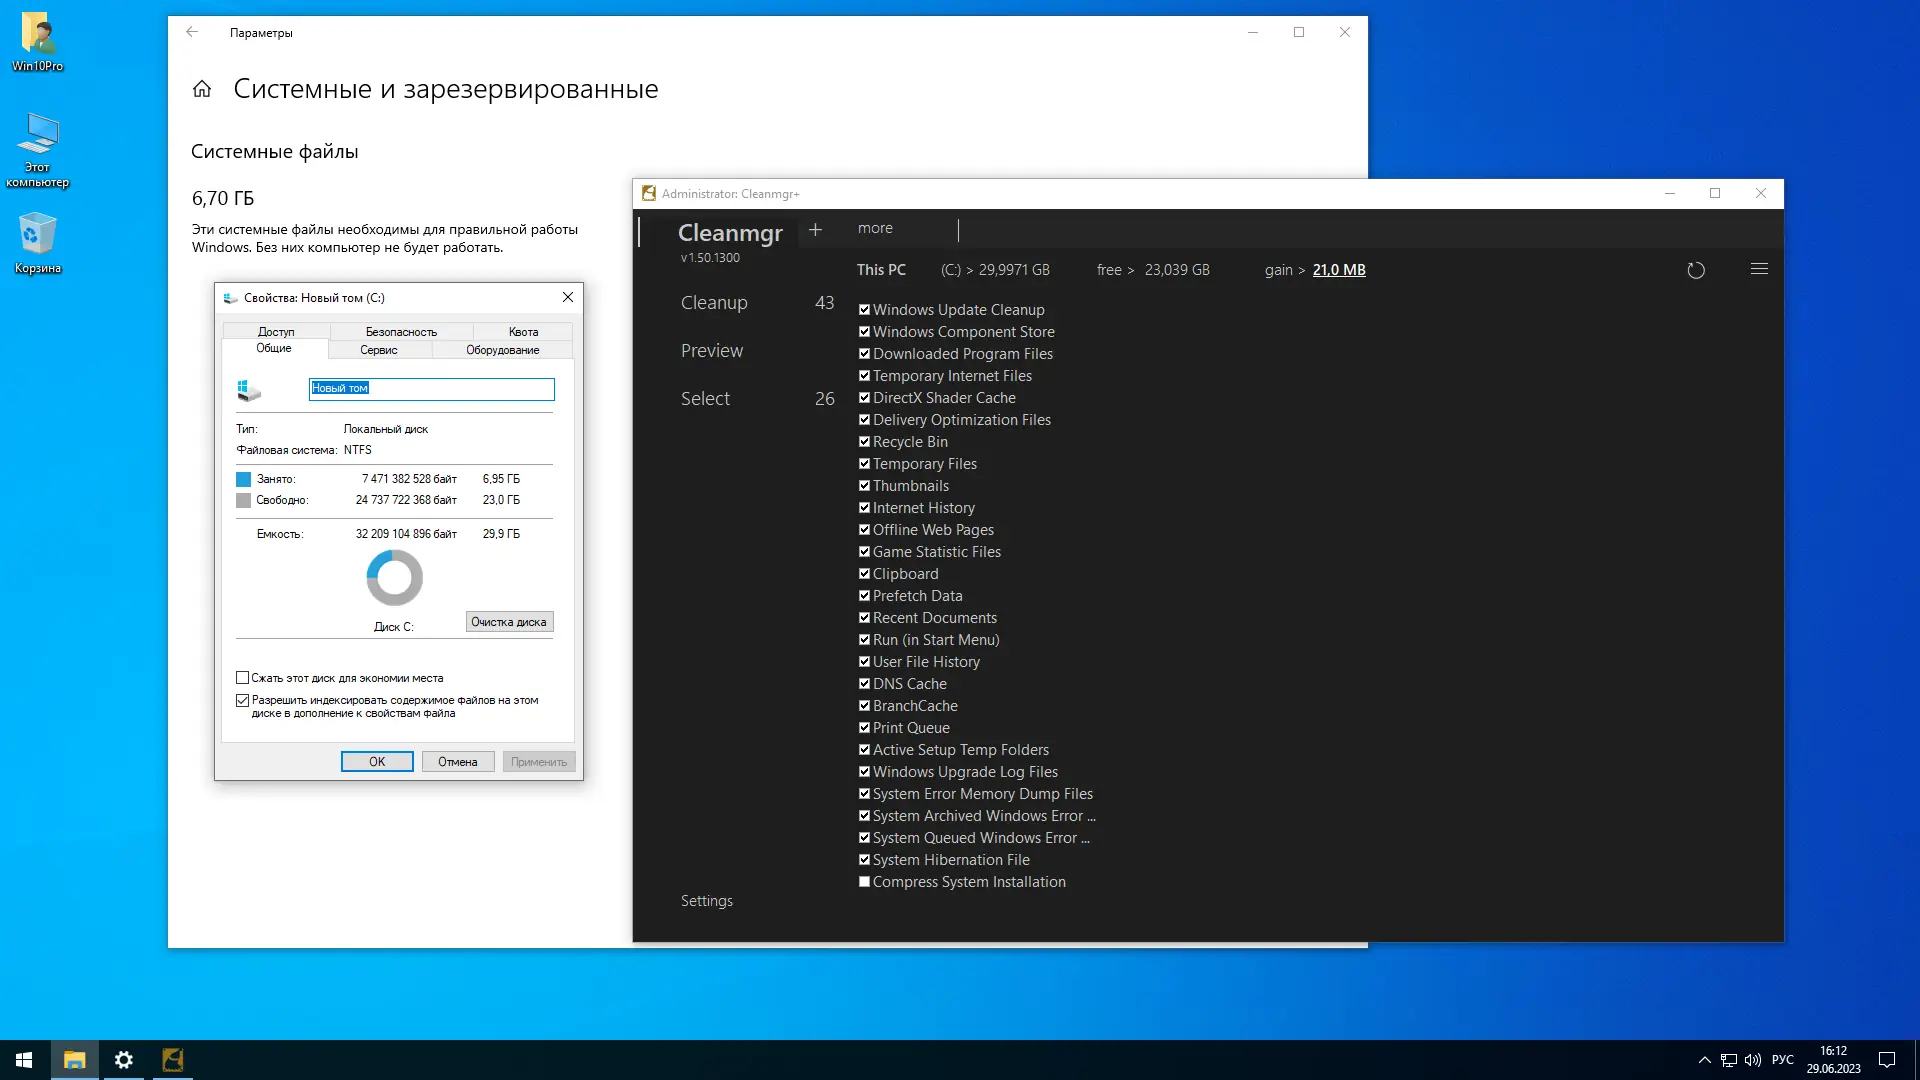
Task: Check the compress this disk option
Action: click(243, 678)
